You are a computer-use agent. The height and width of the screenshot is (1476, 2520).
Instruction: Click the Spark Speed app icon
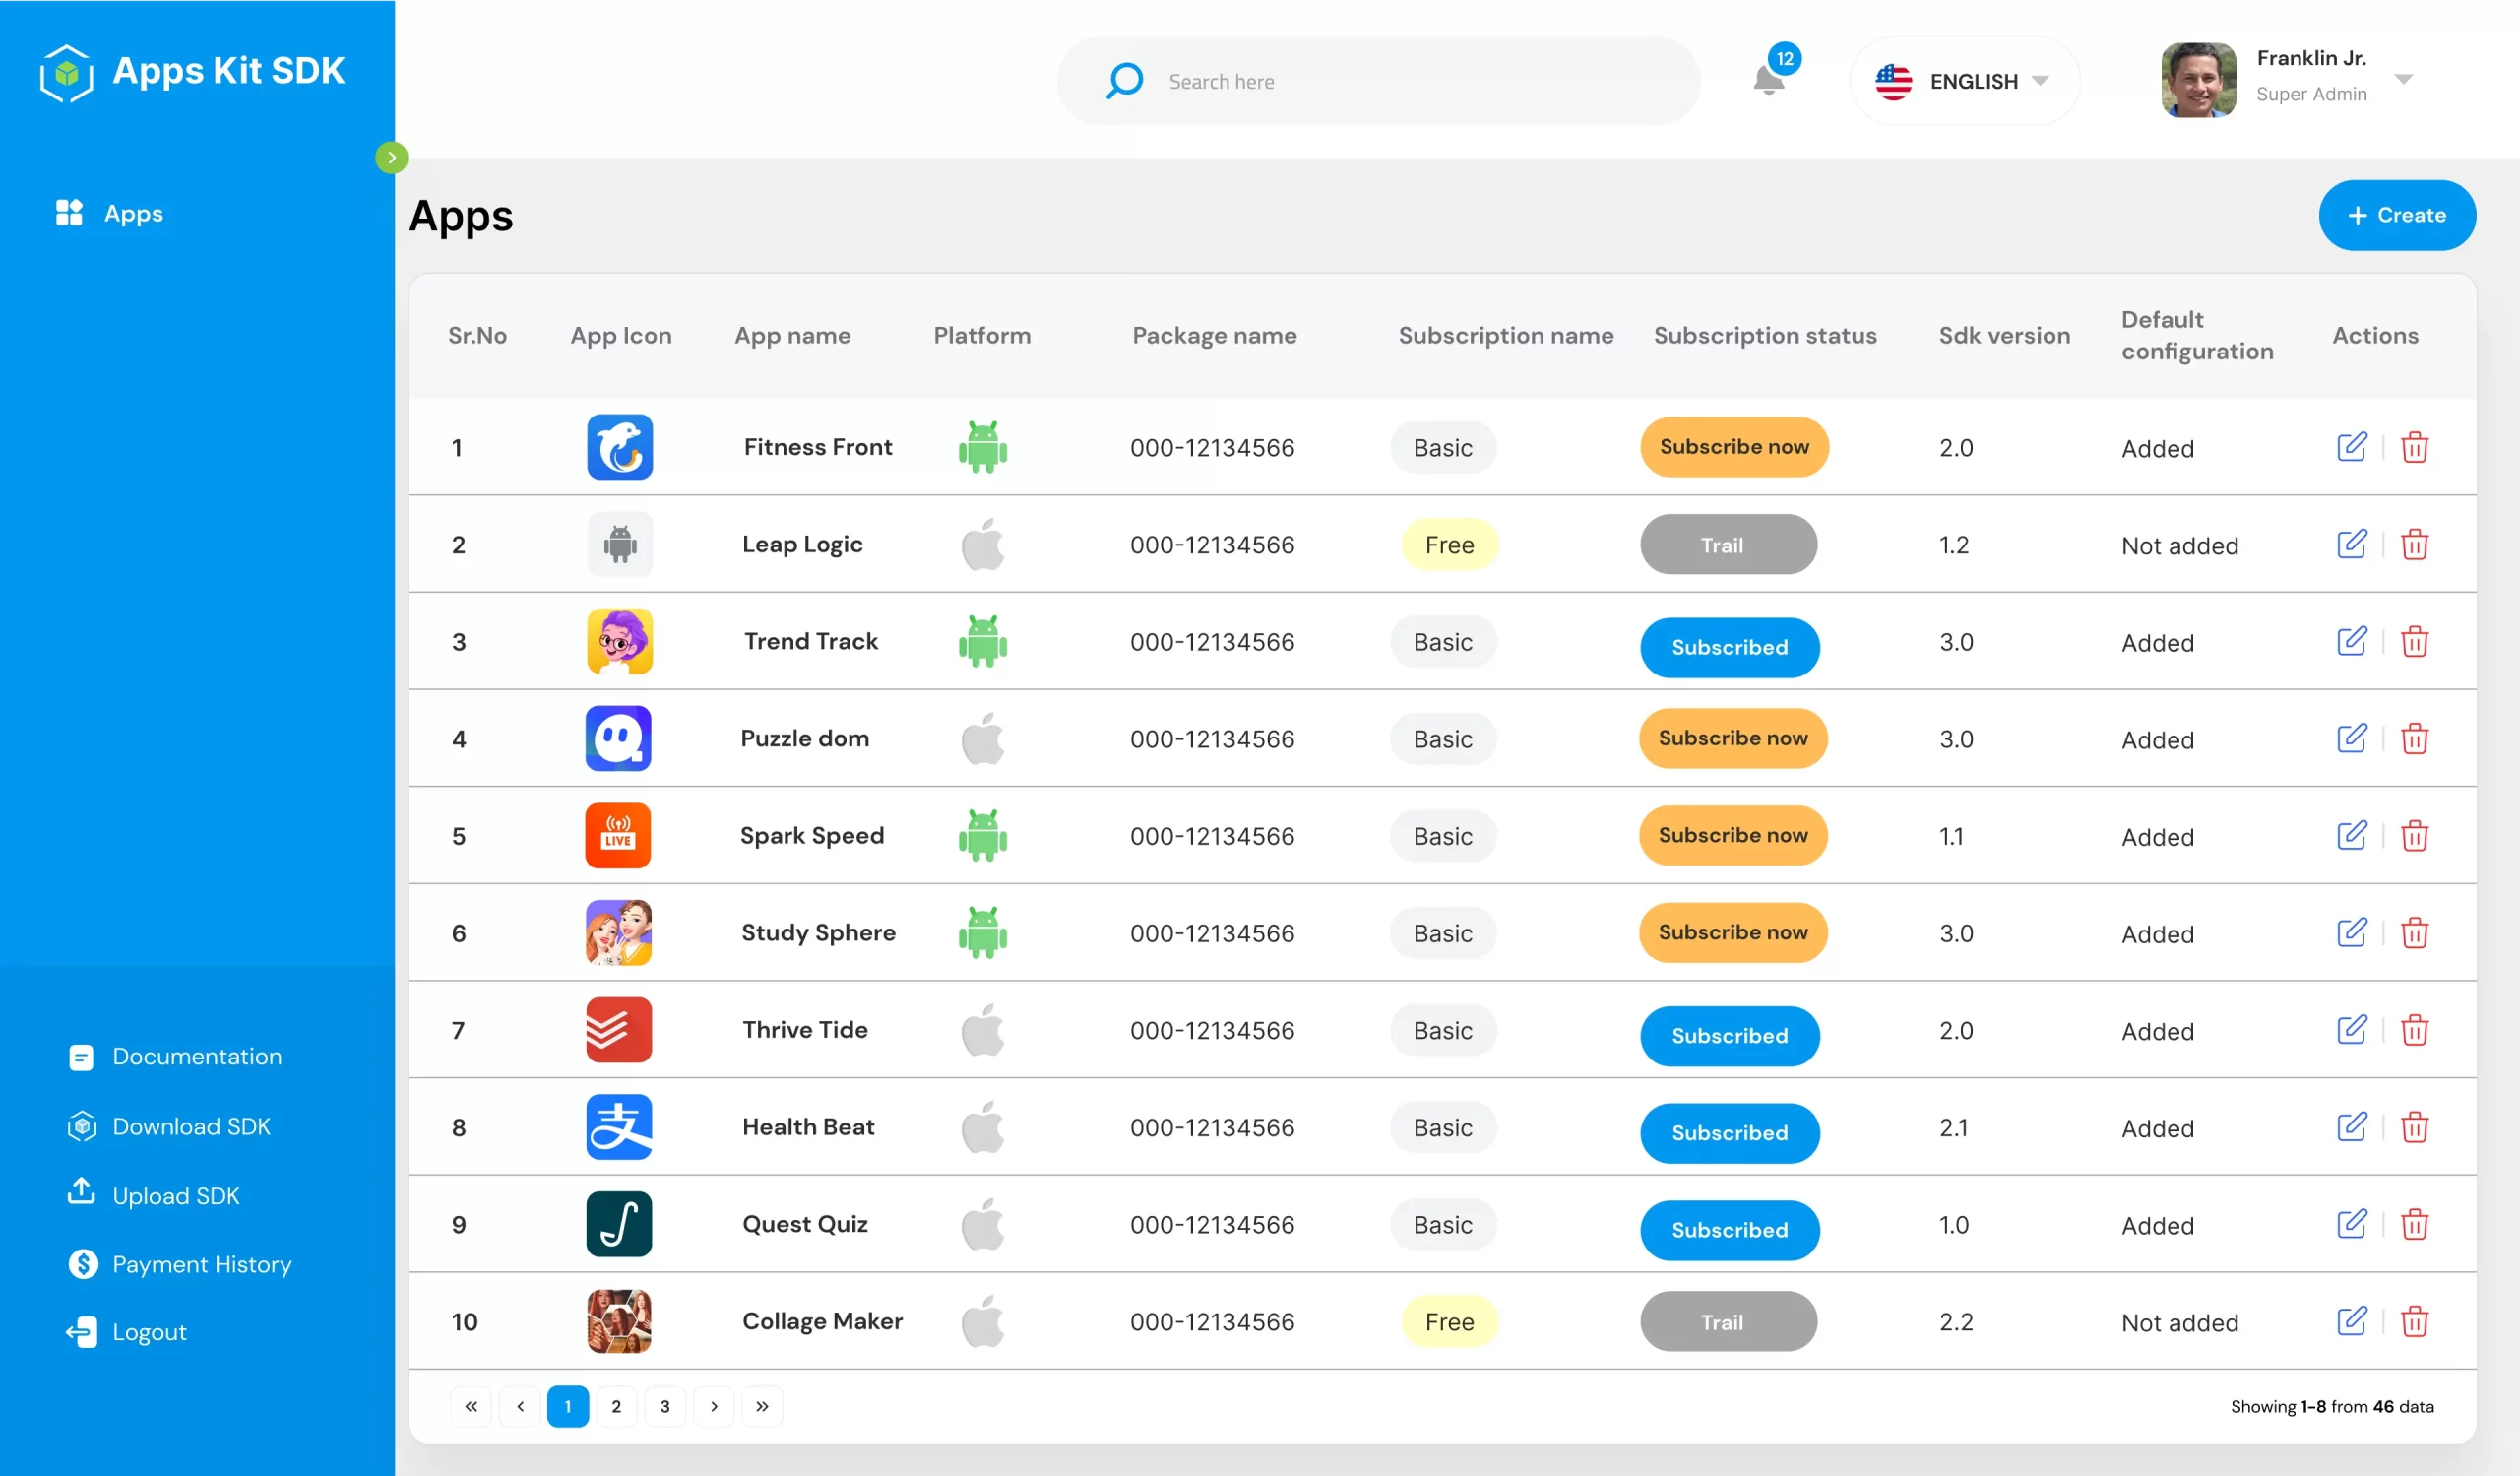[x=616, y=835]
